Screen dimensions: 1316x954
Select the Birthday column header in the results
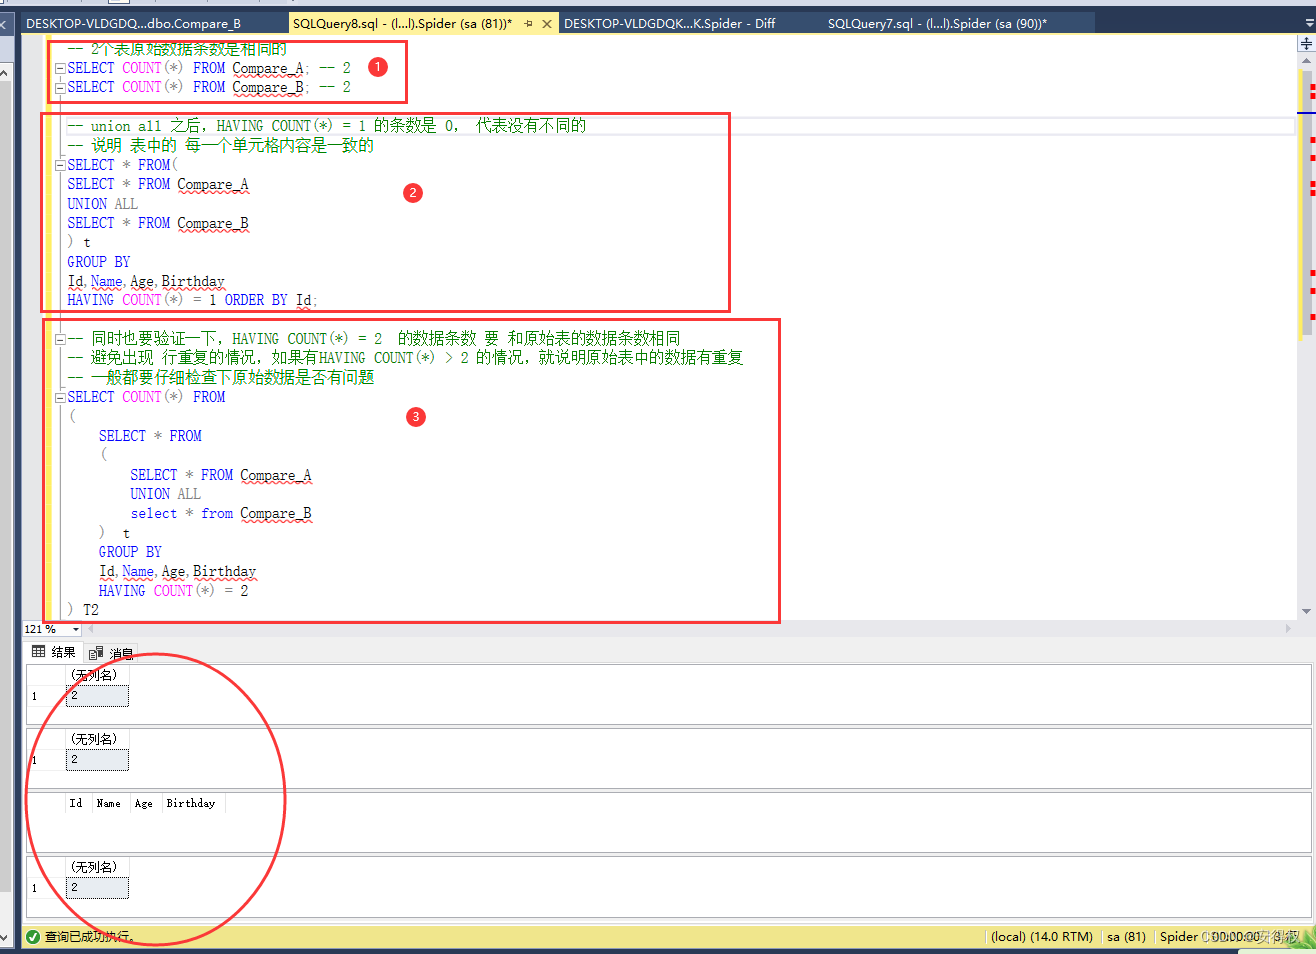(192, 803)
